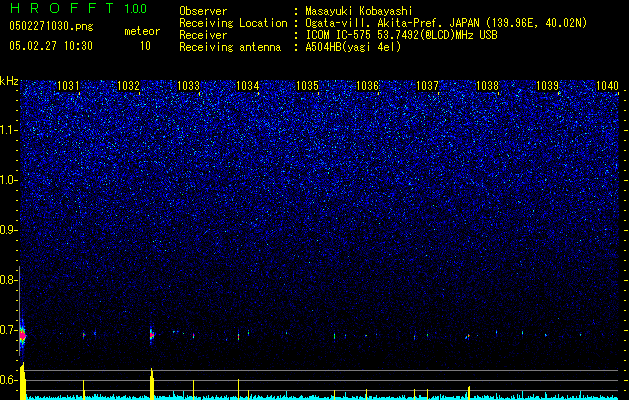Click the 1039 time axis marker
The height and width of the screenshot is (400, 629).
click(x=547, y=85)
